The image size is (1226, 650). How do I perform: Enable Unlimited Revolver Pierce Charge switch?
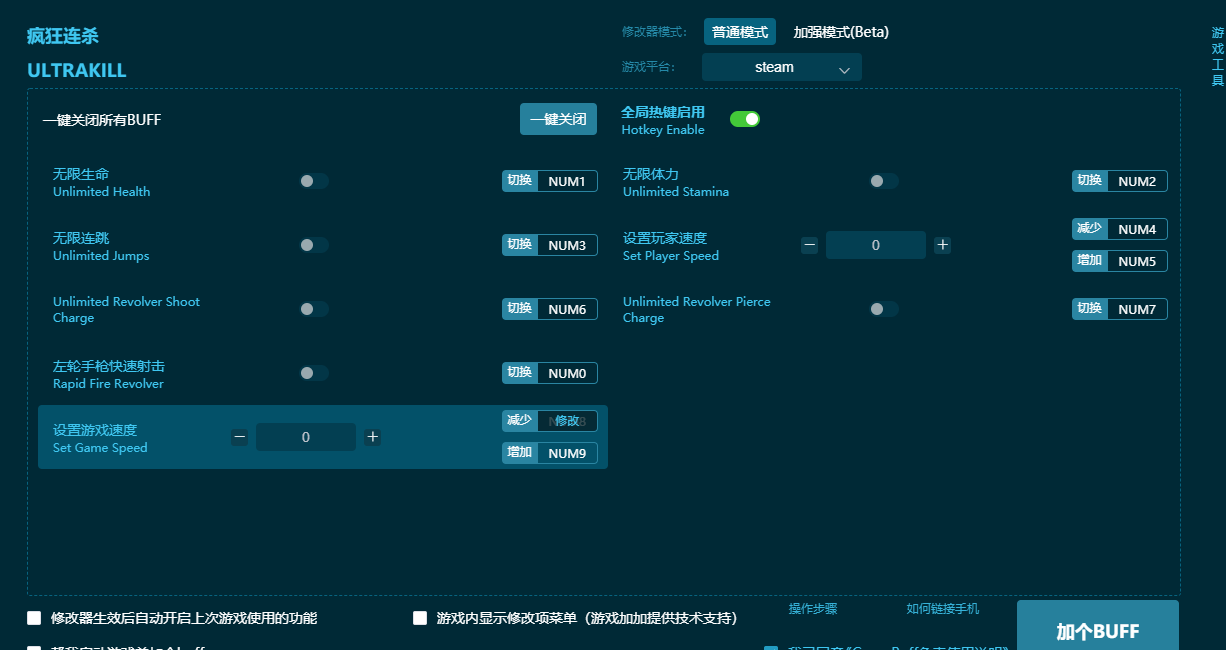[x=883, y=309]
